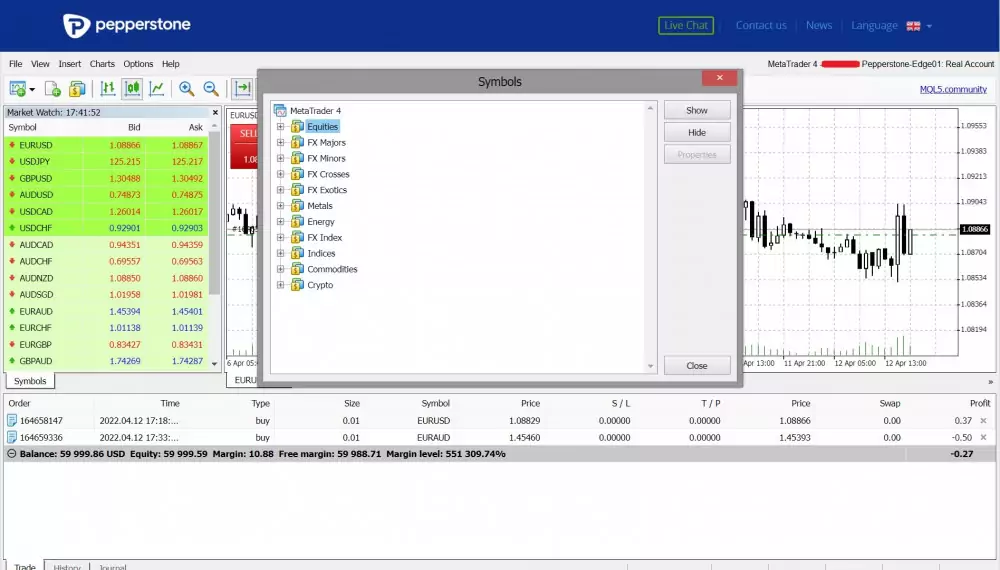The height and width of the screenshot is (570, 1000).
Task: Select USDJPY row in Market Watch
Action: [107, 161]
